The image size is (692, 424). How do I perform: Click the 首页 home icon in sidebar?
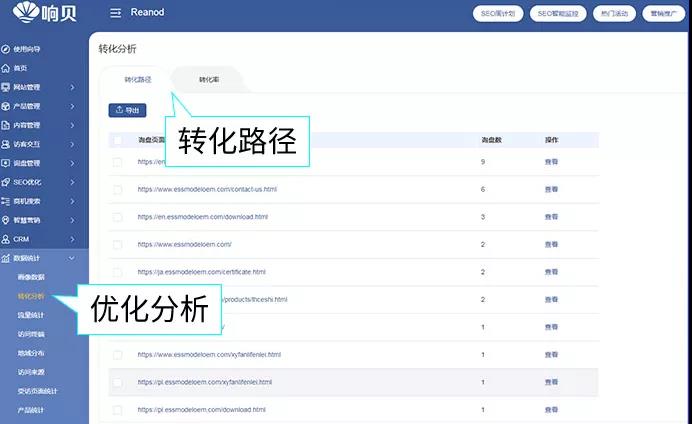point(6,68)
